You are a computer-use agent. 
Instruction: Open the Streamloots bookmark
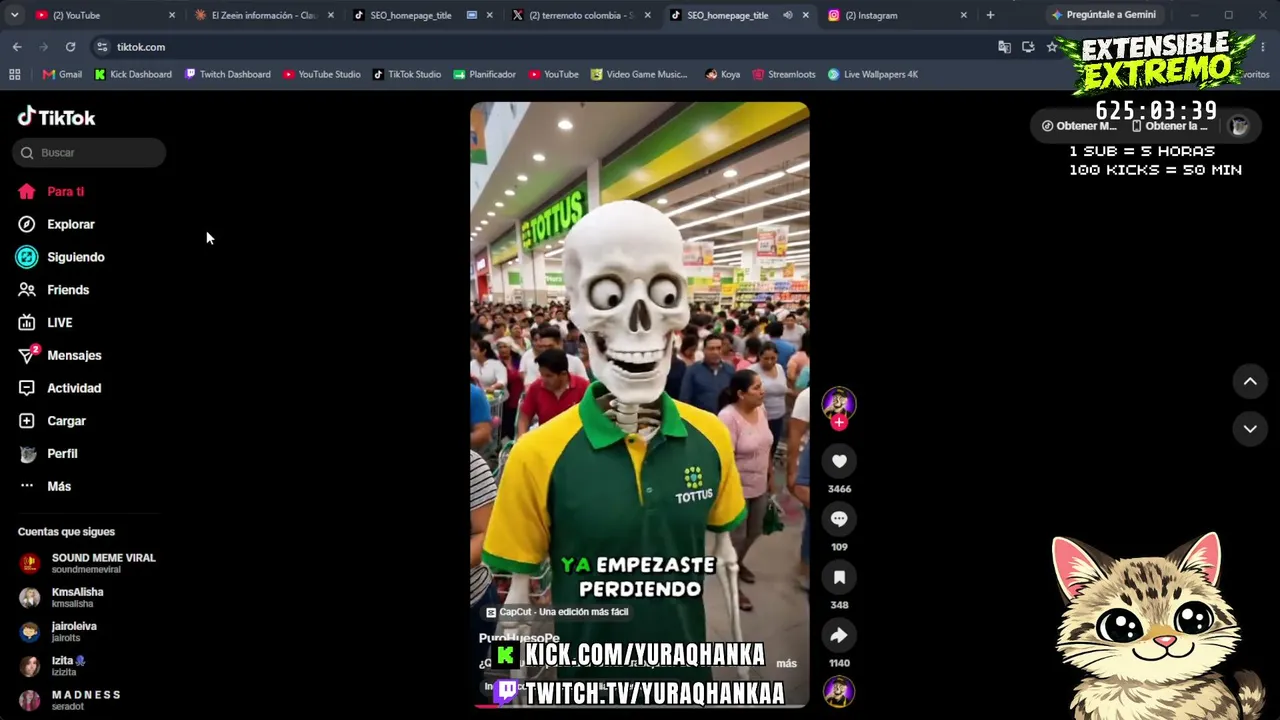pos(784,74)
